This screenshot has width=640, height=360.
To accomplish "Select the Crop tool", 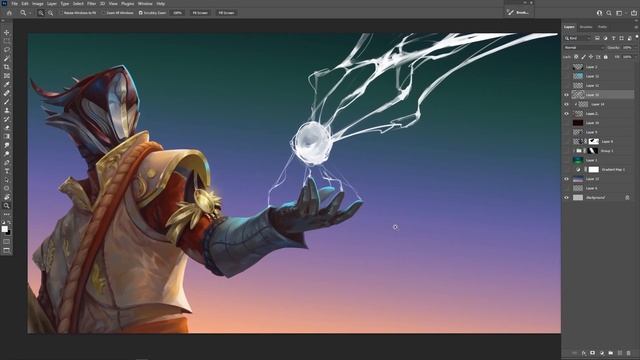I will tap(7, 67).
